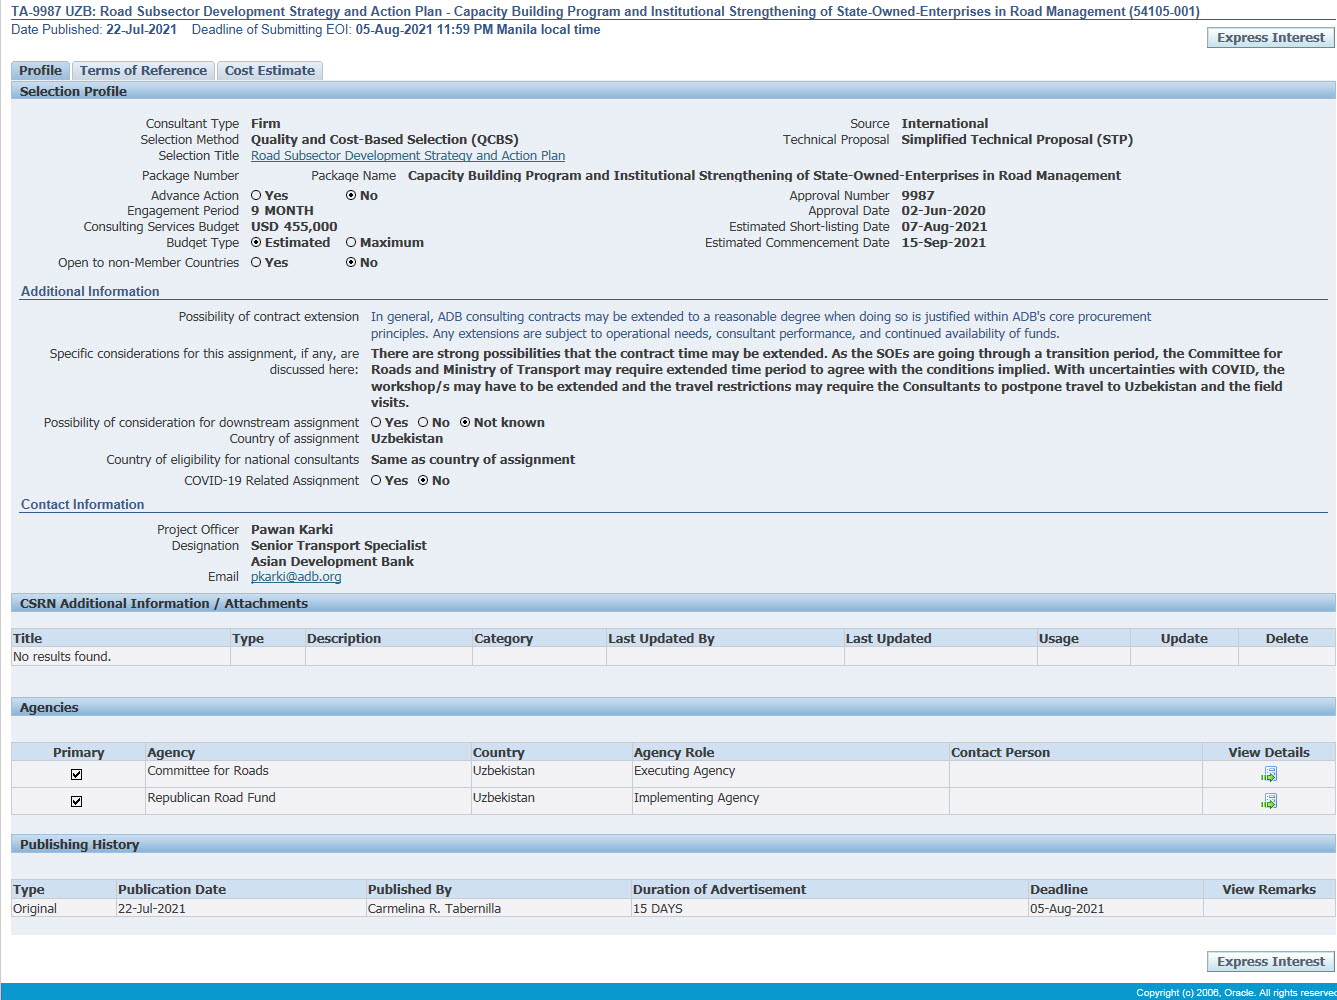Open the Cost Estimate tab
Image resolution: width=1337 pixels, height=1000 pixels.
(269, 71)
